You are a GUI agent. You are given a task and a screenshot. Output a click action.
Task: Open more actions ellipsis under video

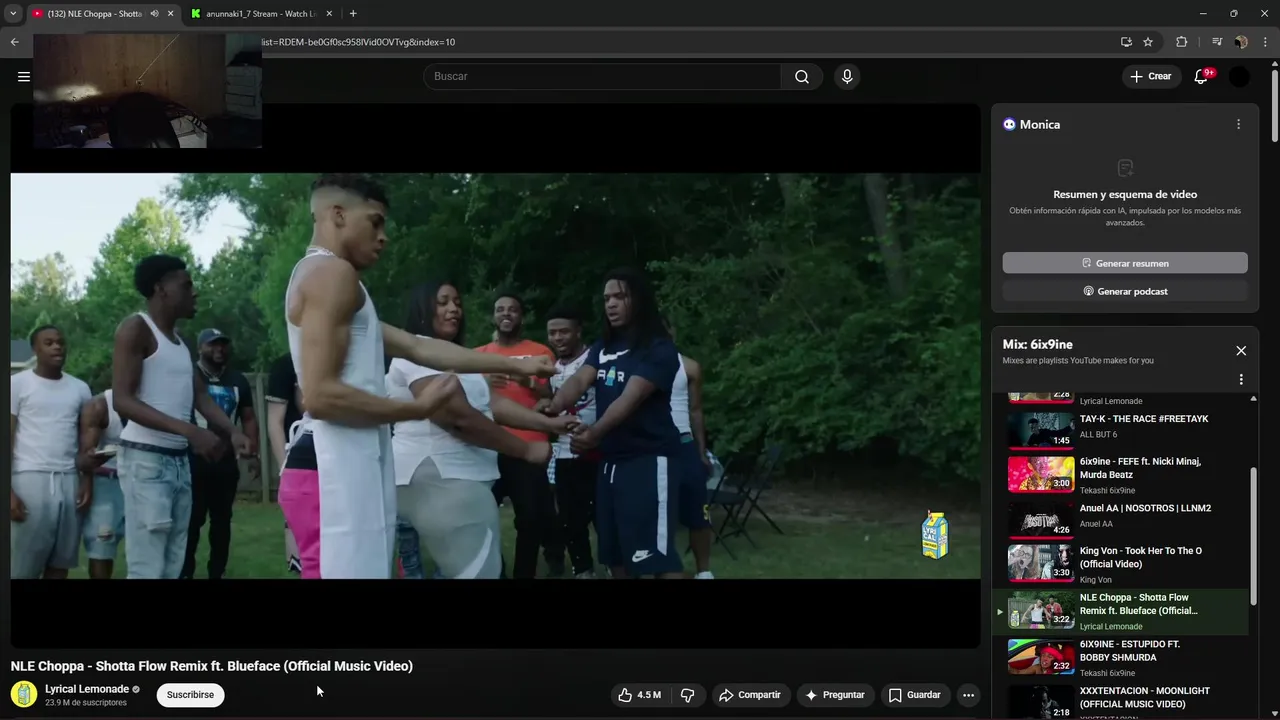click(x=968, y=695)
